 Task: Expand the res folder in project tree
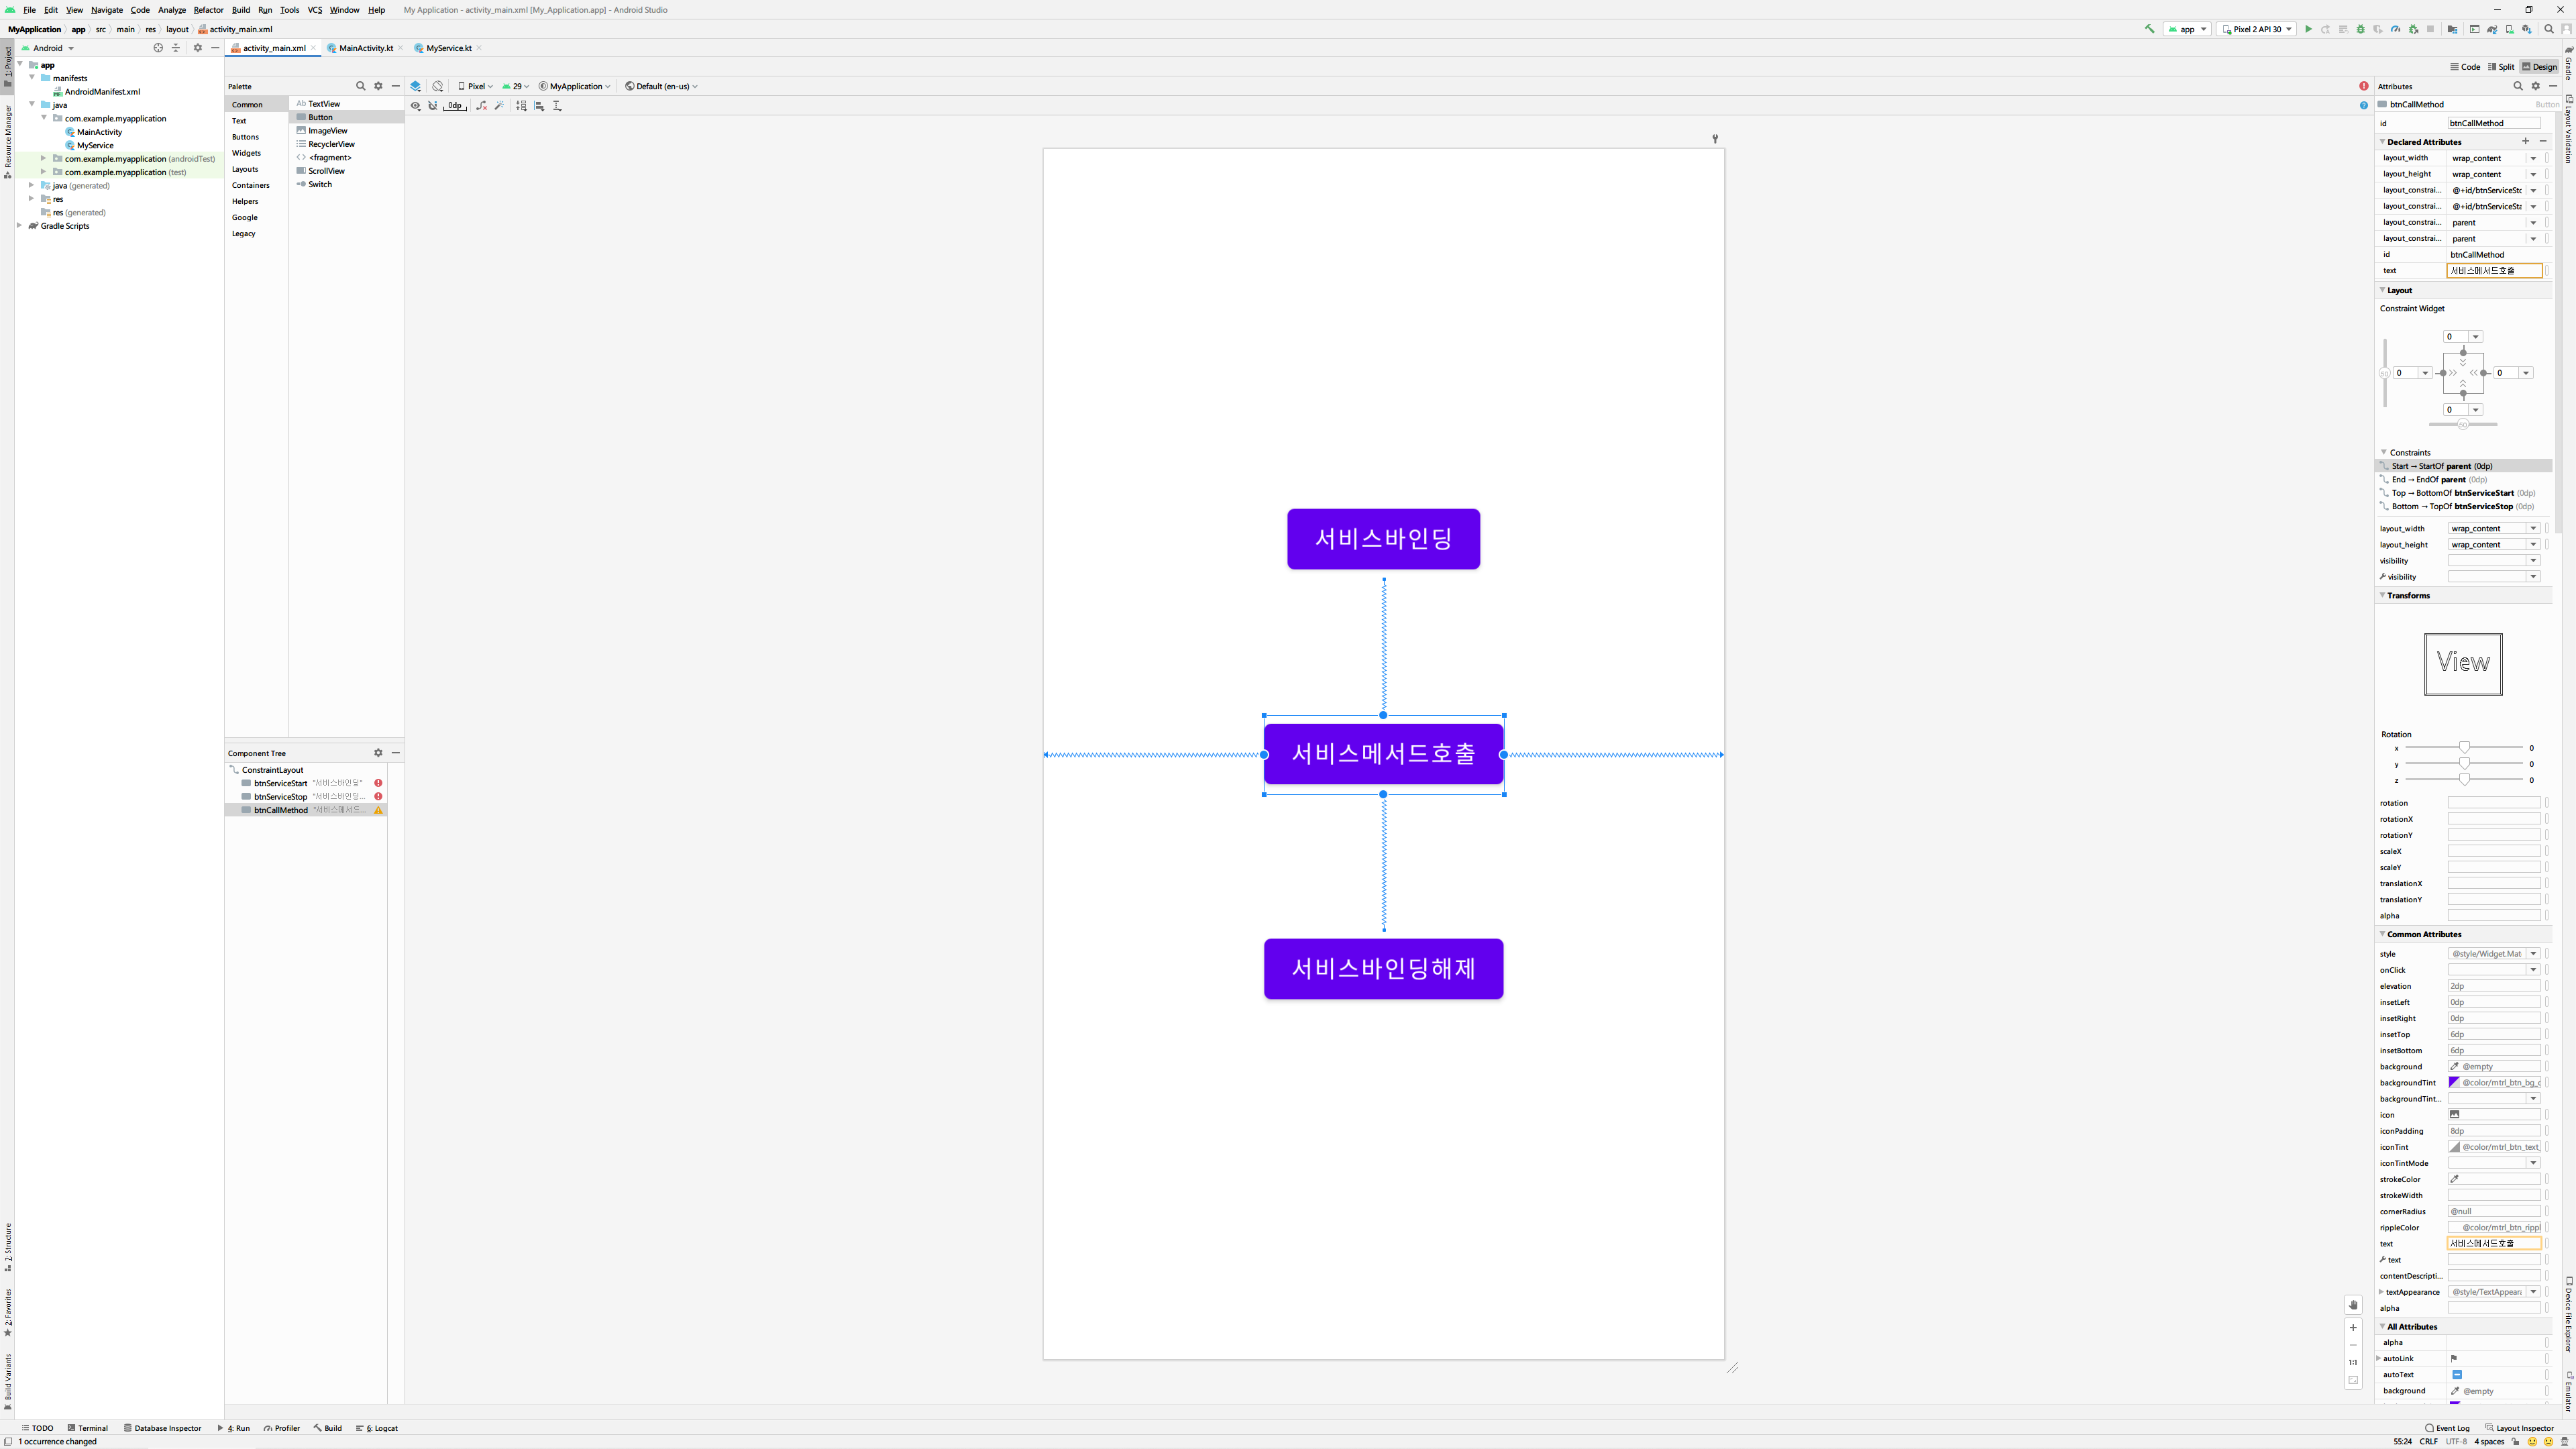pyautogui.click(x=31, y=199)
